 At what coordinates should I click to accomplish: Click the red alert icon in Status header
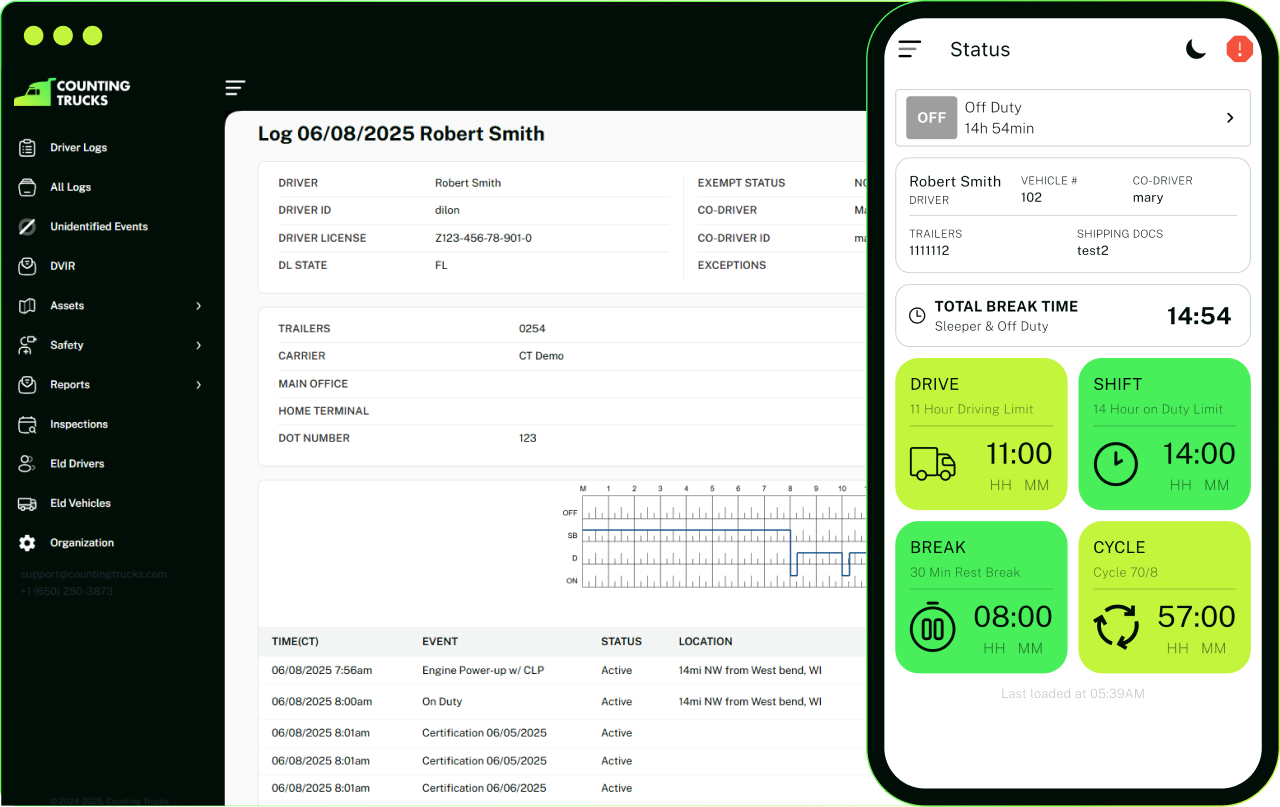pyautogui.click(x=1239, y=49)
